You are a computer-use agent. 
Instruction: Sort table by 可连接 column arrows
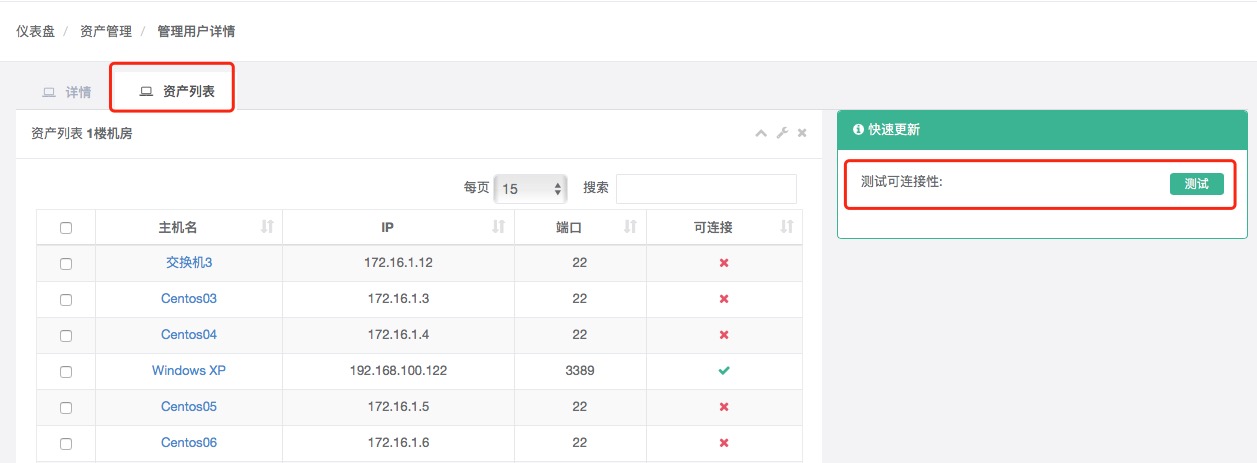click(787, 227)
